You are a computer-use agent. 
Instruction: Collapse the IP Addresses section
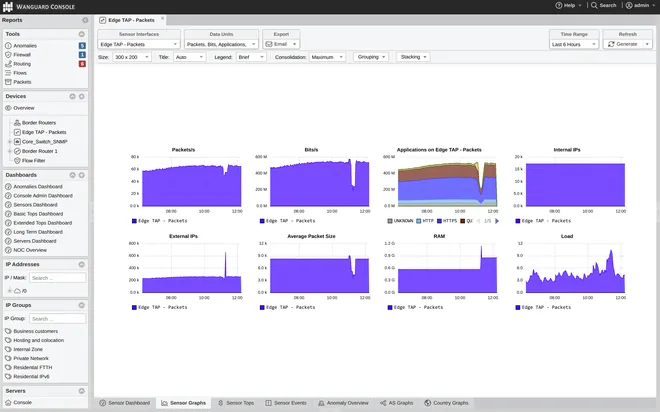pos(82,265)
